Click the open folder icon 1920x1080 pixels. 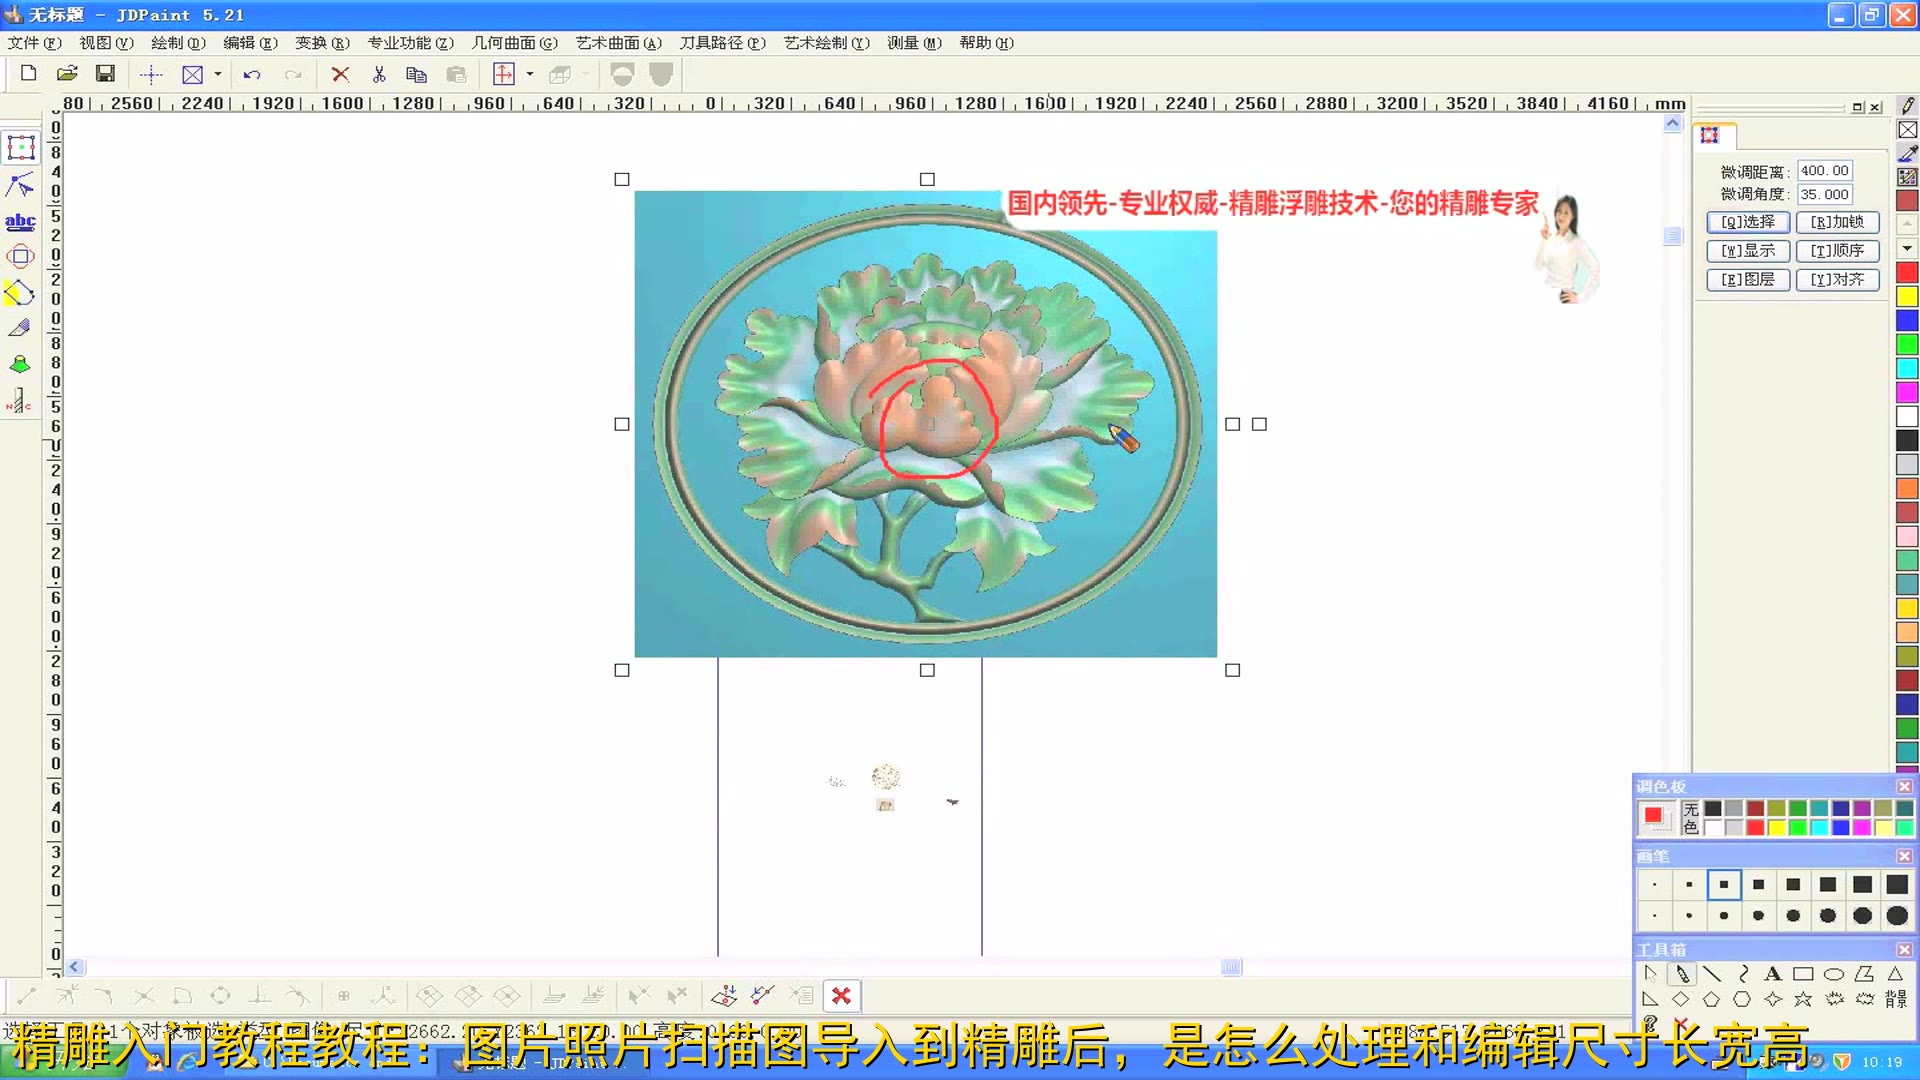pyautogui.click(x=67, y=74)
